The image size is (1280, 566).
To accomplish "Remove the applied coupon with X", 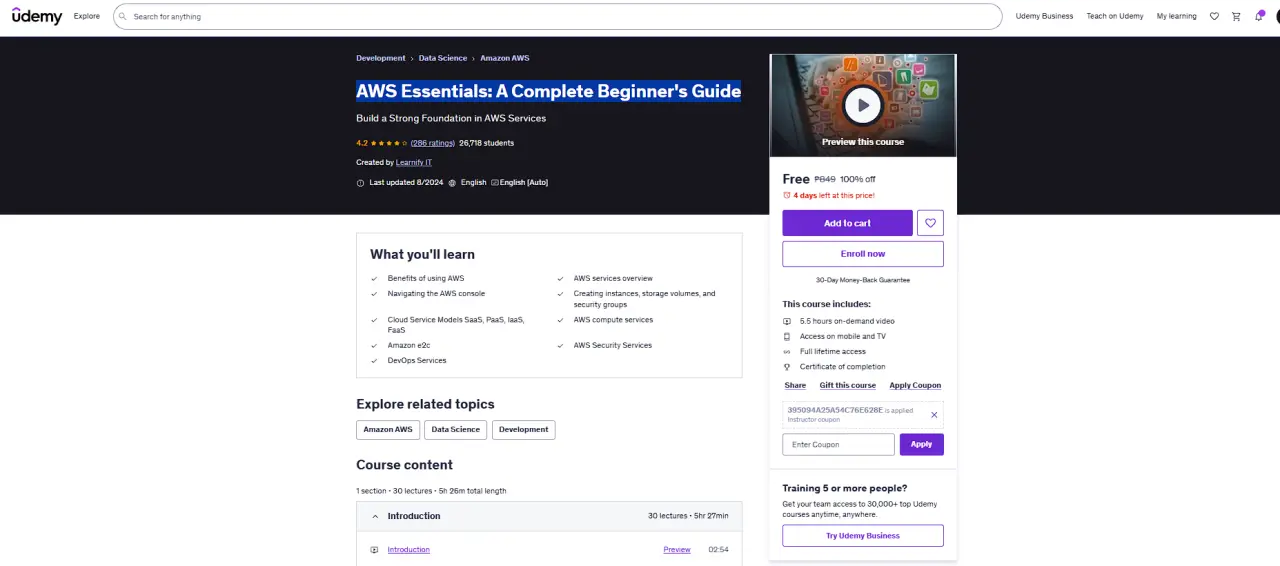I will [934, 415].
